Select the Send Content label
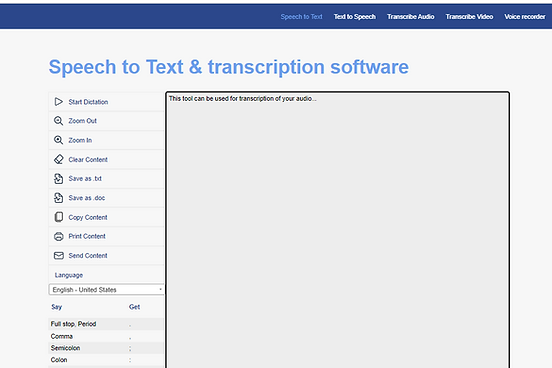Image resolution: width=552 pixels, height=368 pixels. coord(88,256)
